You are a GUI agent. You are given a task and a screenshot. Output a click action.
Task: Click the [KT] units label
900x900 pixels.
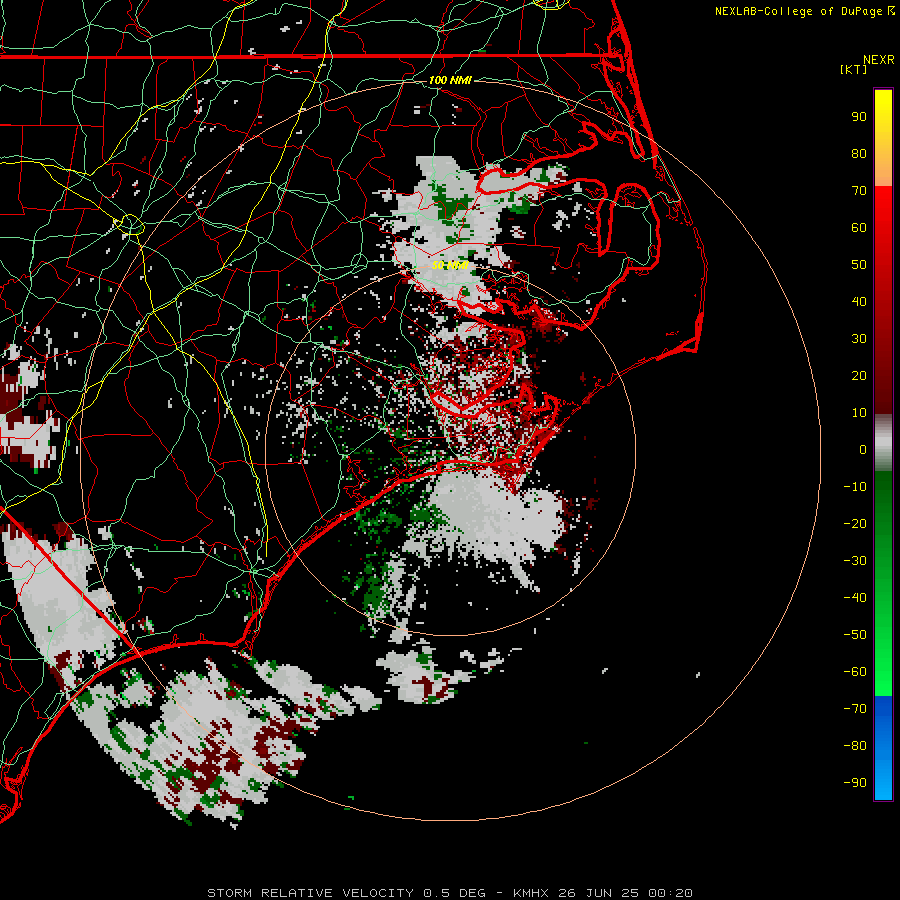point(854,69)
